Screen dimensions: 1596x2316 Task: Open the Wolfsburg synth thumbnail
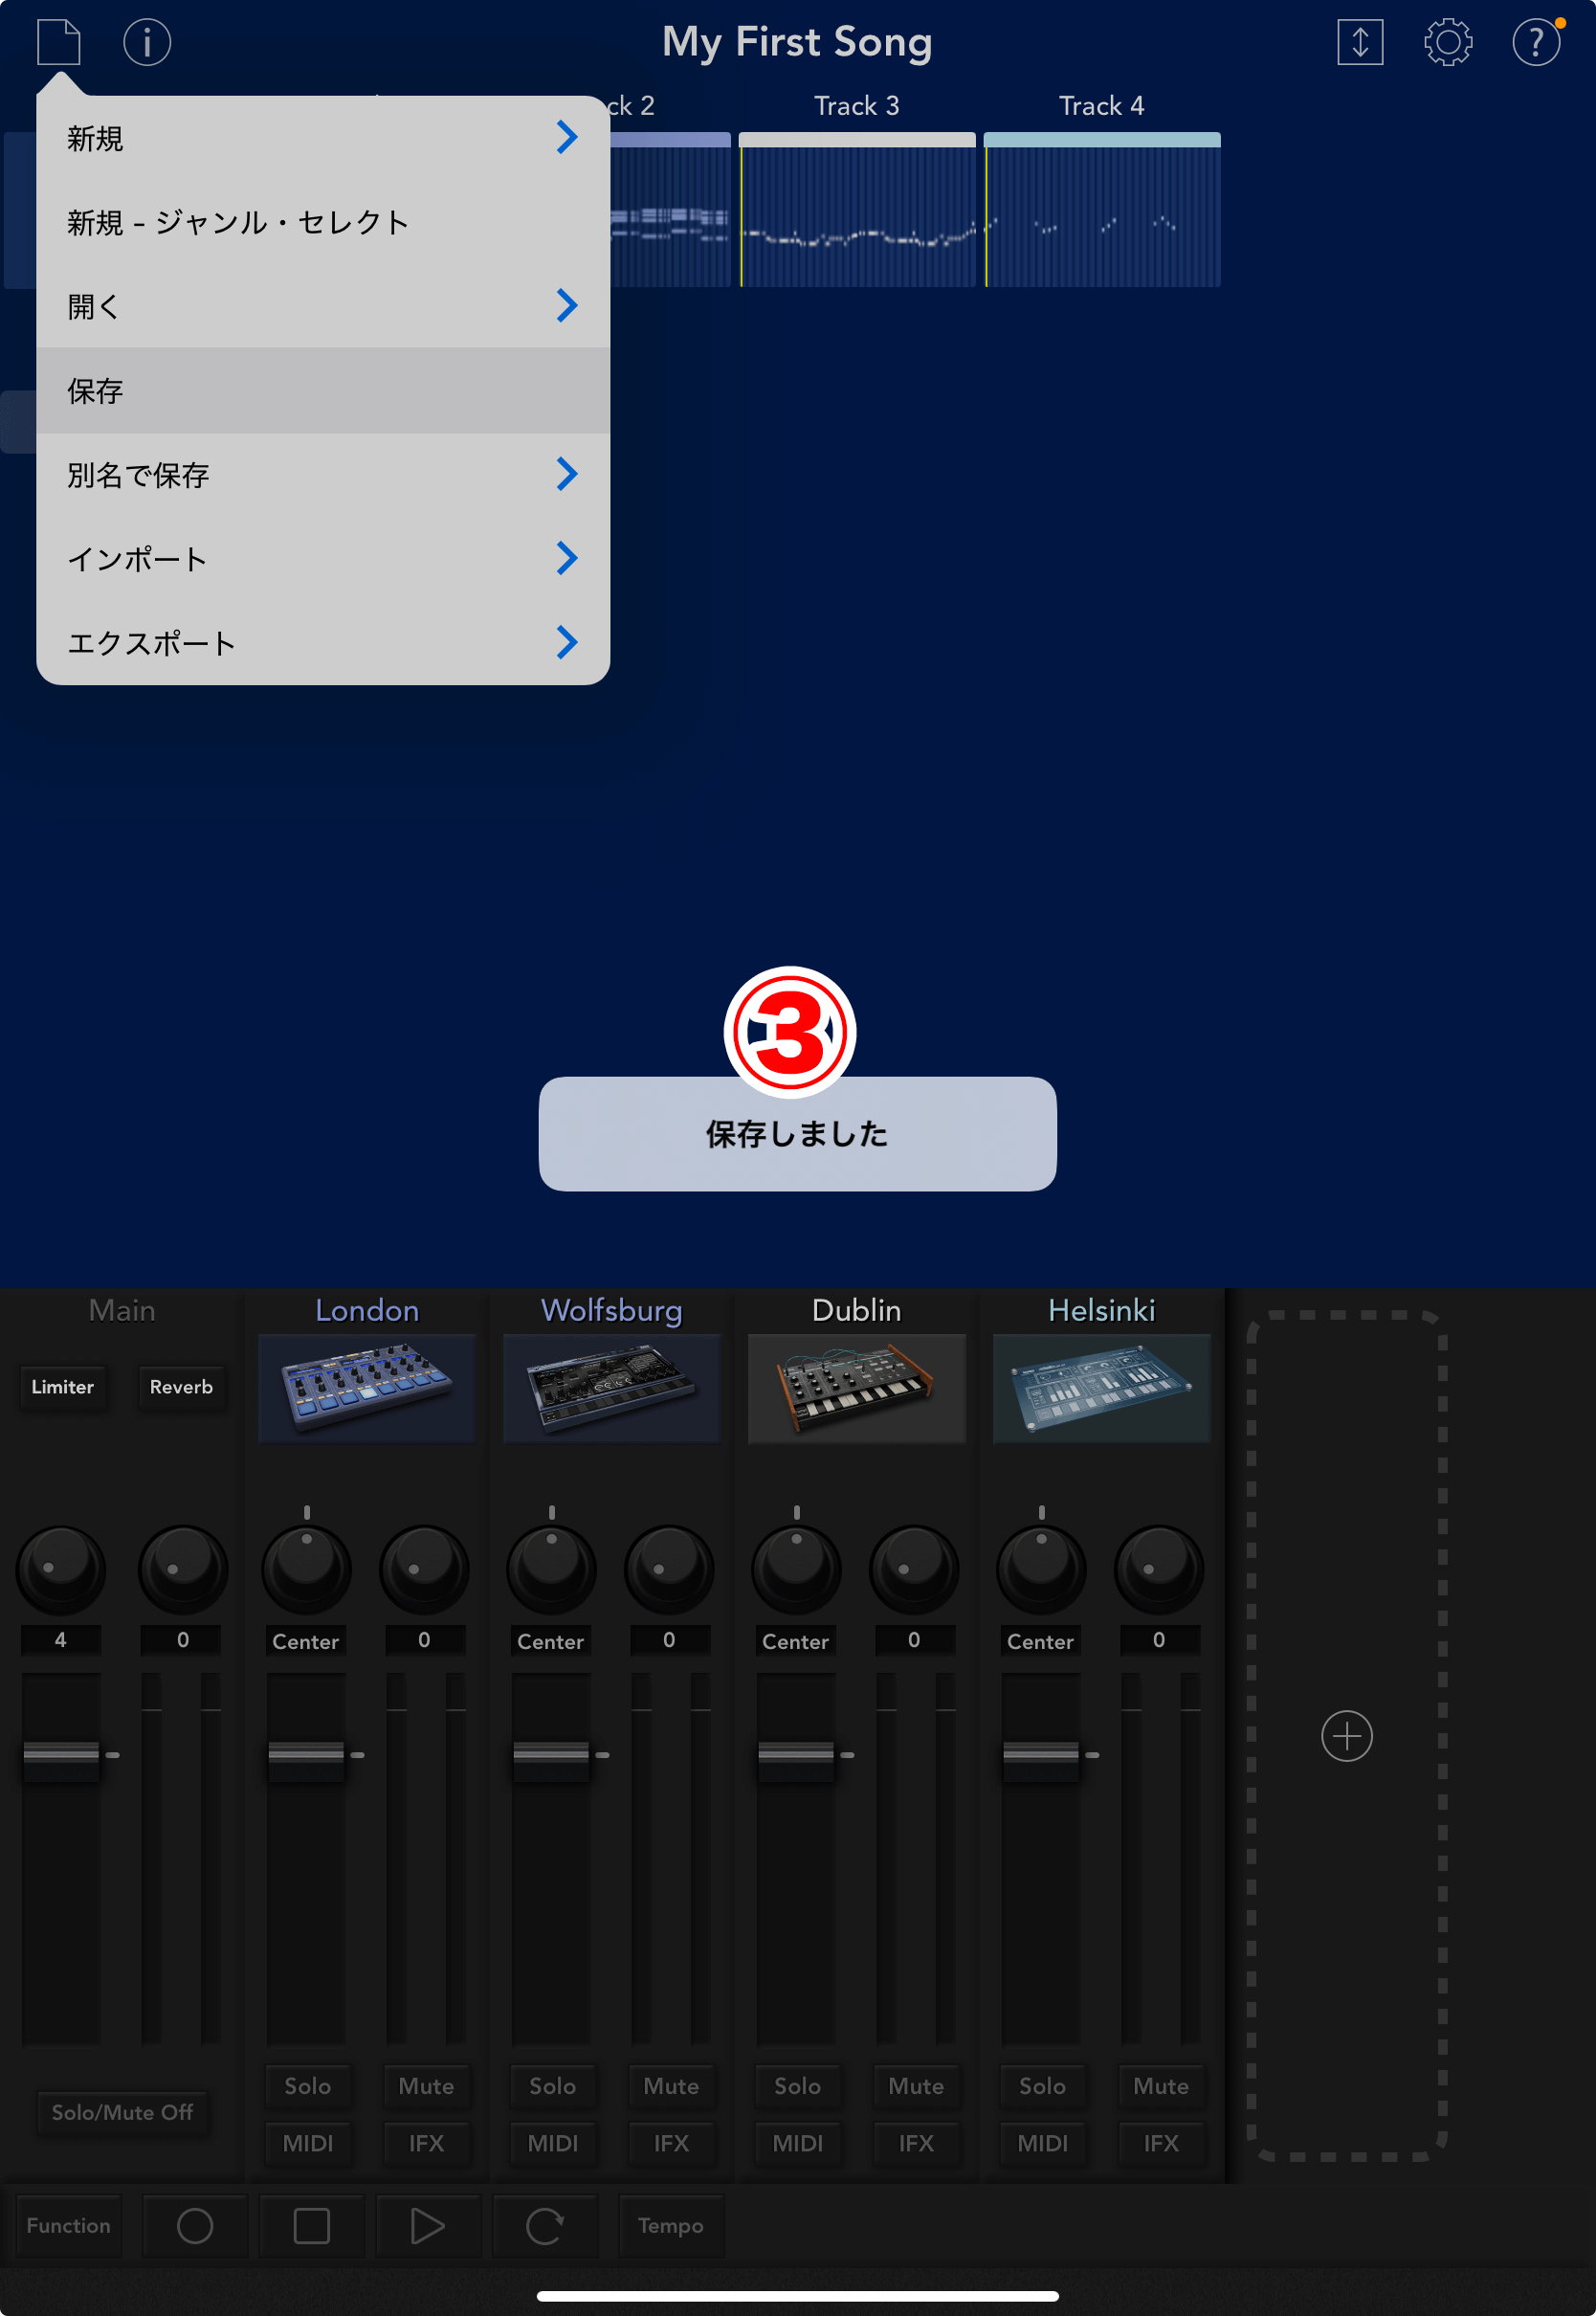(612, 1387)
